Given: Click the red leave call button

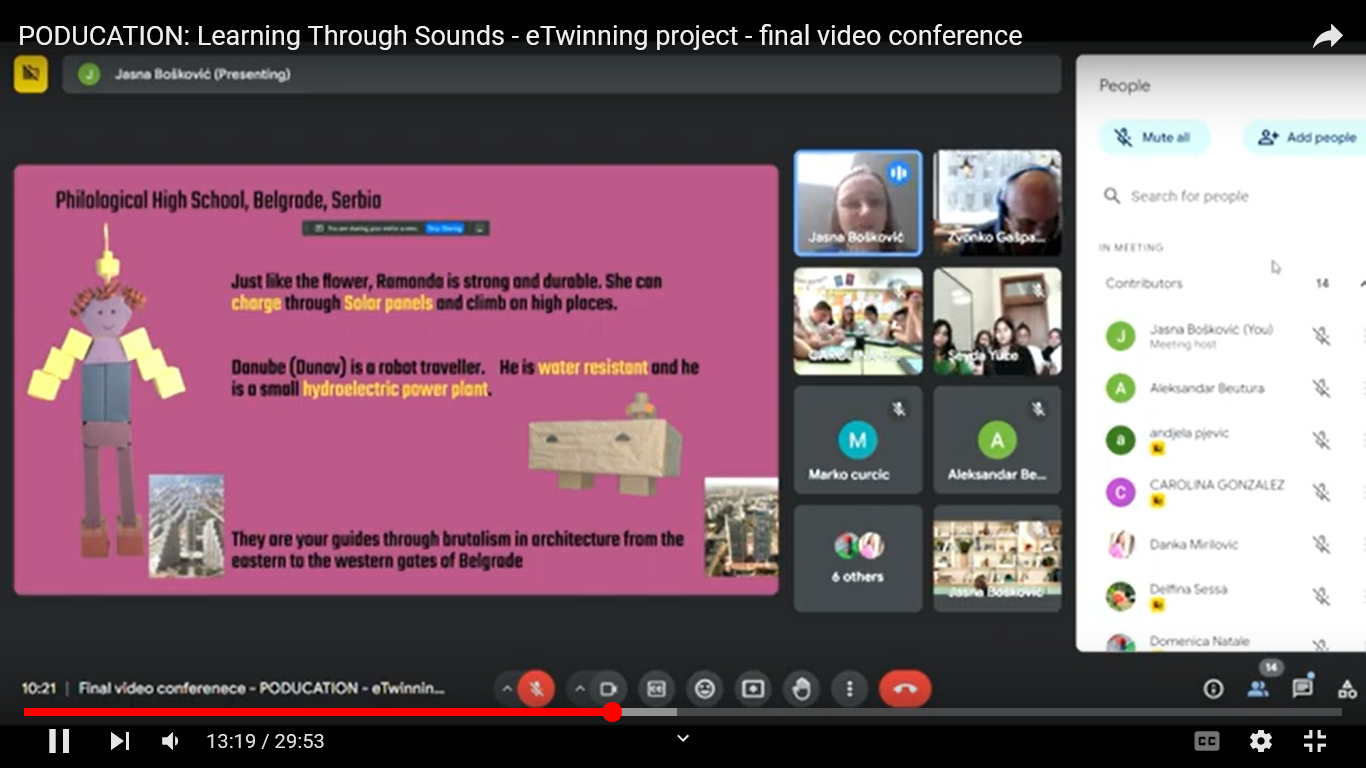Looking at the screenshot, I should 904,689.
